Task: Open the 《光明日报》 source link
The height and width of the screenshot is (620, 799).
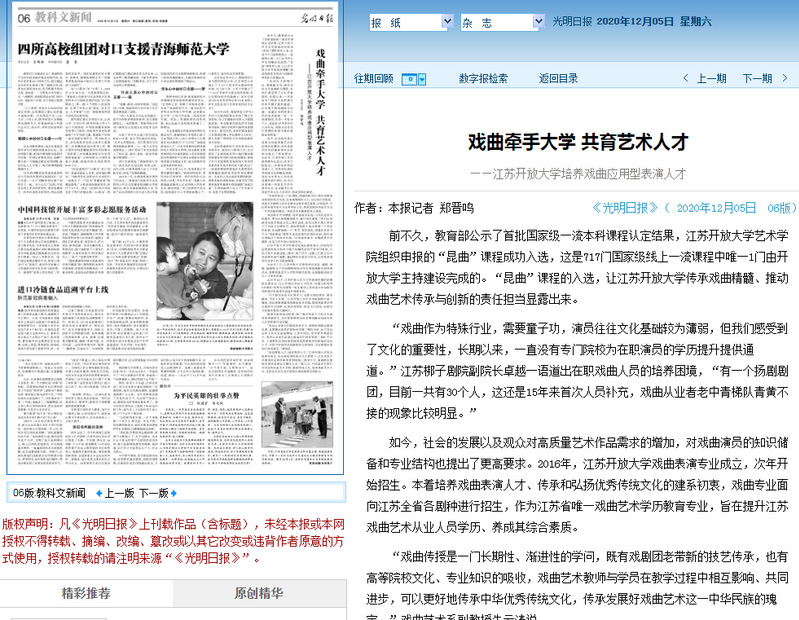Action: click(625, 208)
